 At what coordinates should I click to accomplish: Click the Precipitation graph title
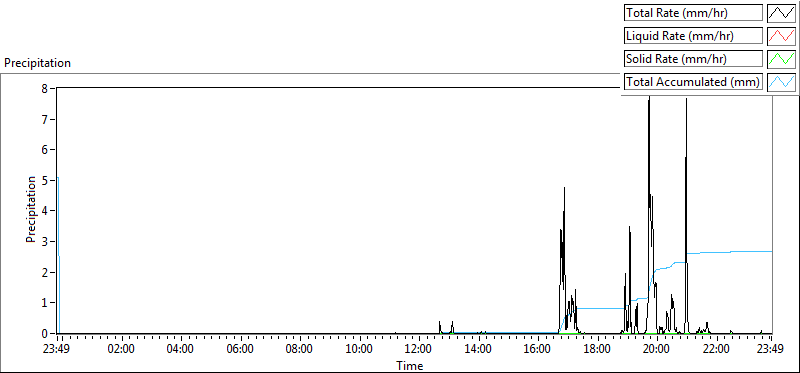point(37,63)
